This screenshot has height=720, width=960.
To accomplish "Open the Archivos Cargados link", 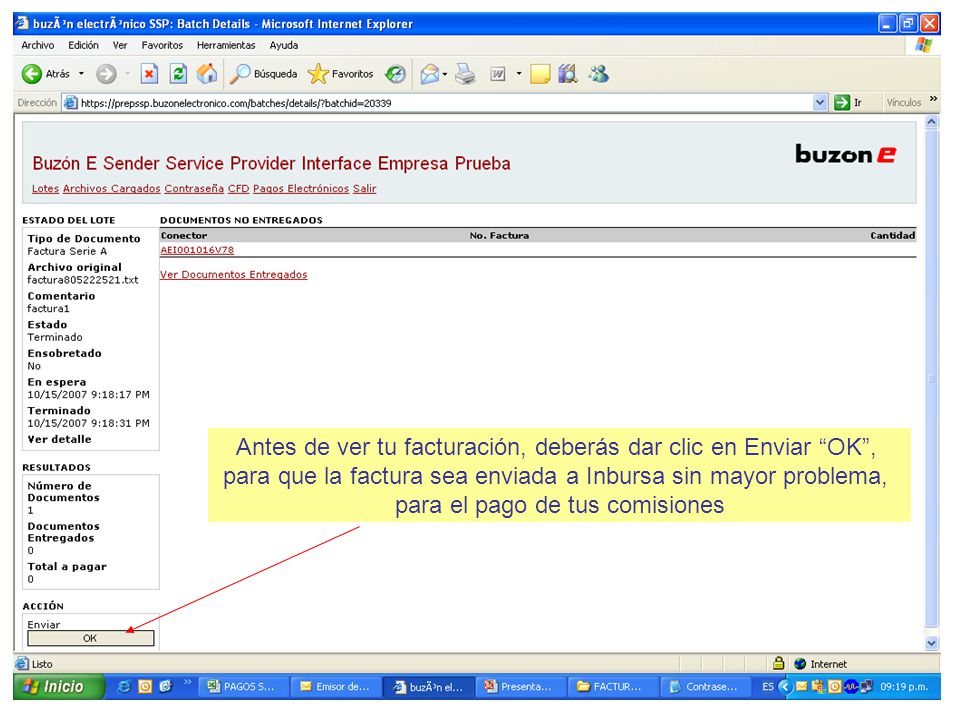I will tap(111, 189).
